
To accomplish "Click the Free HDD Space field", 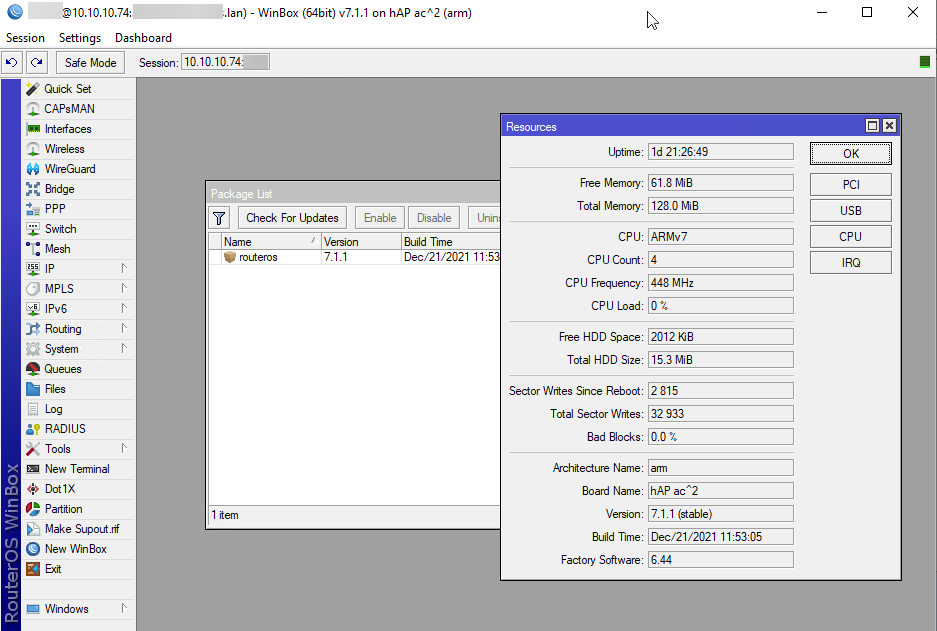I will 721,336.
